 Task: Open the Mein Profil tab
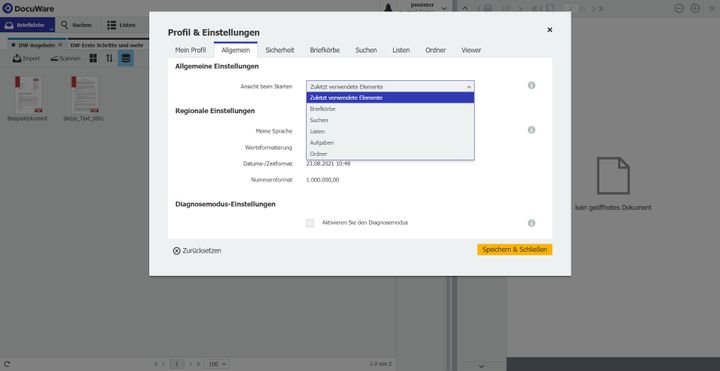(x=190, y=50)
